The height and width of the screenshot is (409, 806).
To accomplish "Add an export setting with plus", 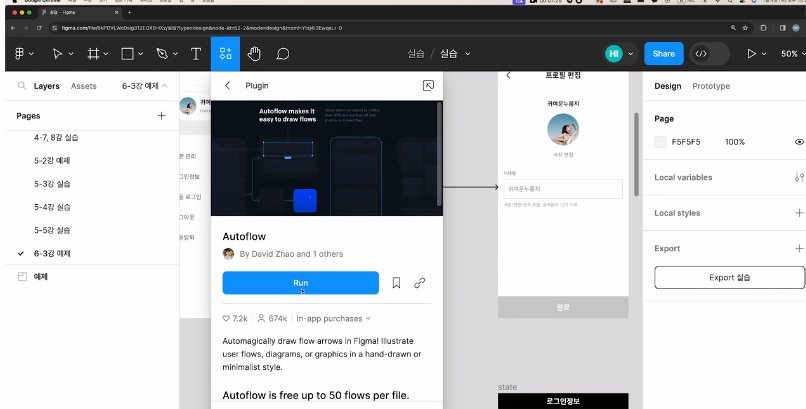I will coord(799,248).
